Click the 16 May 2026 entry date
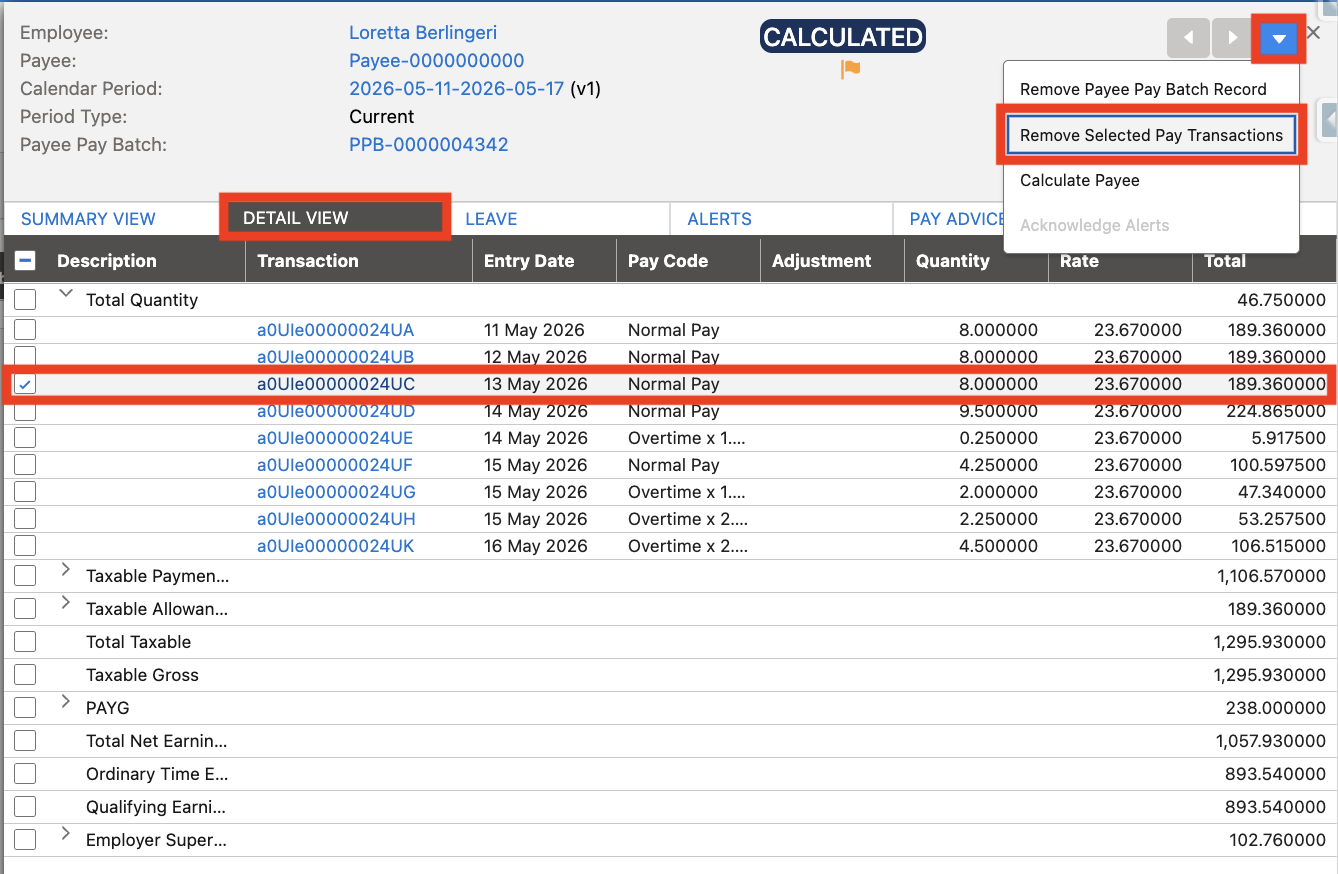 (535, 546)
